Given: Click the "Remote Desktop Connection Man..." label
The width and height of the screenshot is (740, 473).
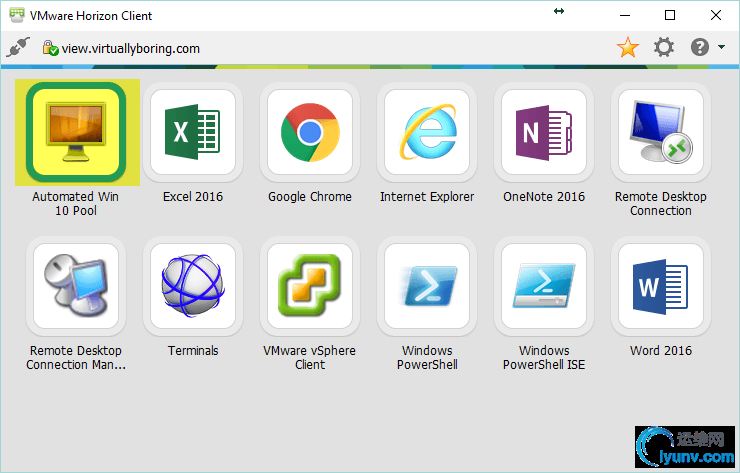Looking at the screenshot, I should pos(76,357).
